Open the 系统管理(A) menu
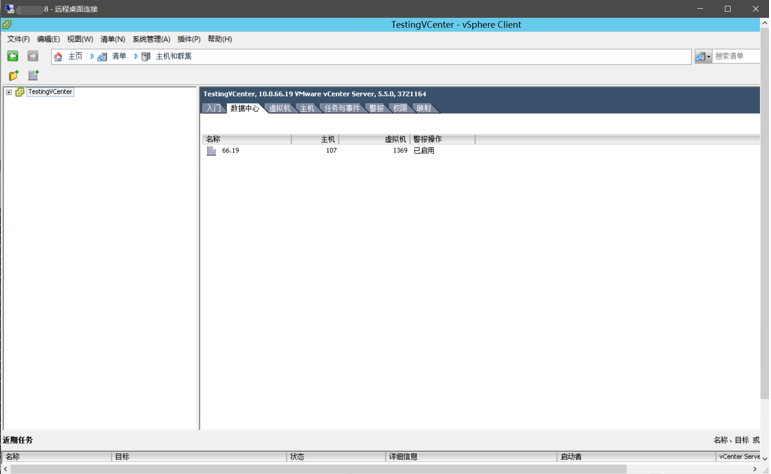The image size is (771, 474). tap(151, 39)
